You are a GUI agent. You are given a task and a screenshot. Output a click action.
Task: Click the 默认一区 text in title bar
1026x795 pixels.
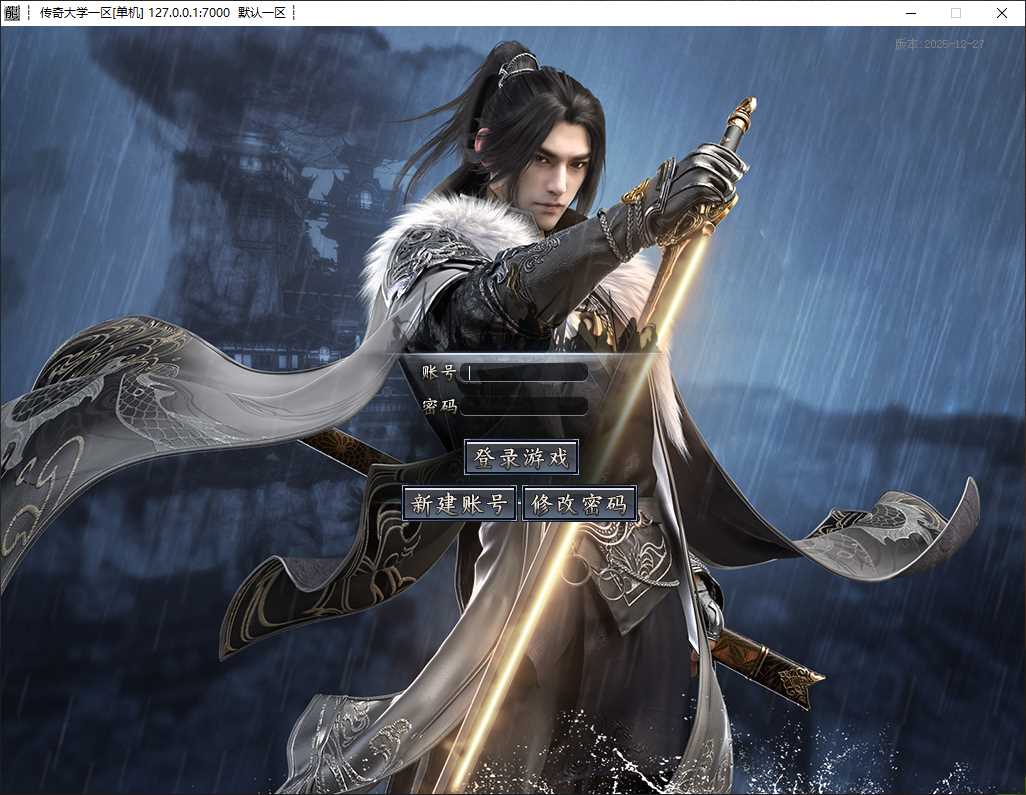coord(262,12)
